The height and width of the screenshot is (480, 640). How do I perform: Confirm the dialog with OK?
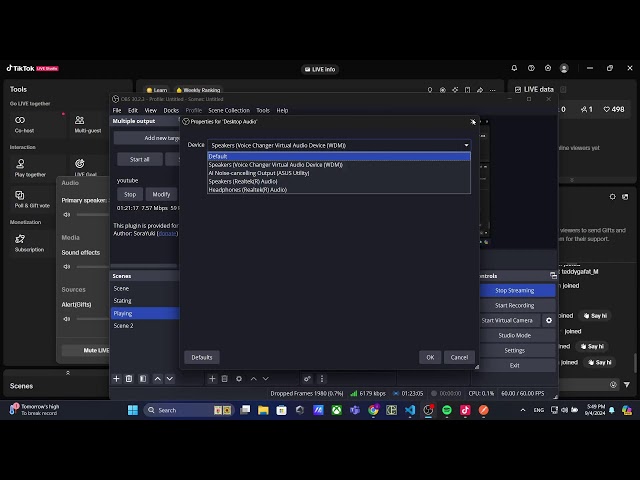pos(430,357)
